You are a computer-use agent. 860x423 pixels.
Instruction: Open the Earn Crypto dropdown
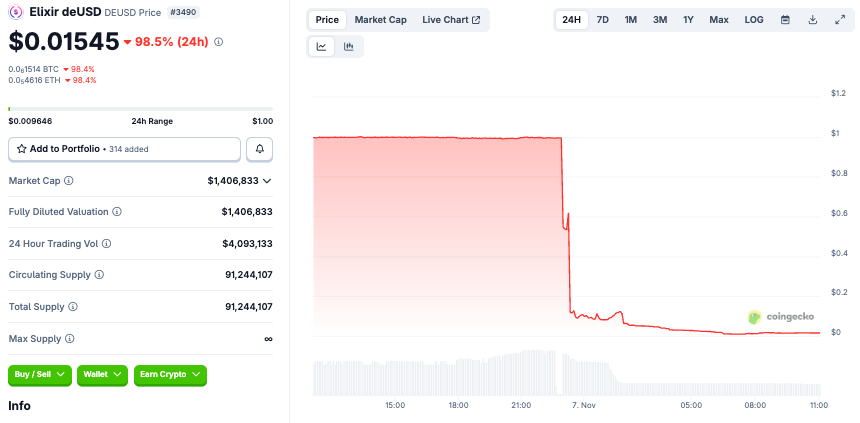tap(170, 375)
